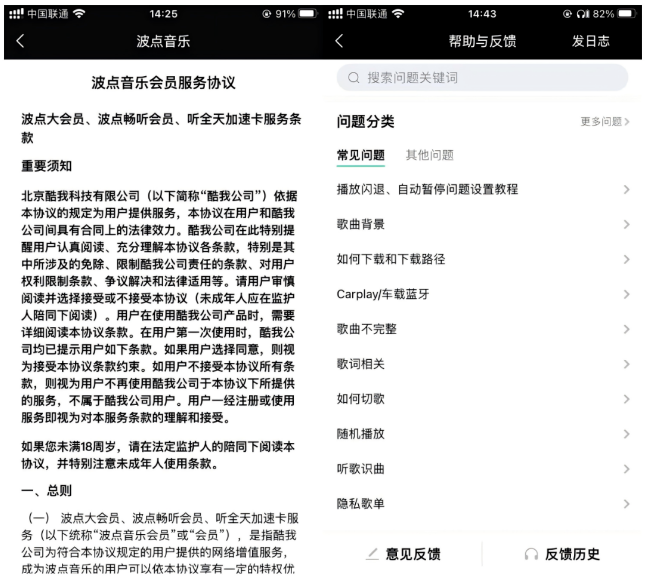The width and height of the screenshot is (647, 578).
Task: Tap the 14:25 clock on left screen
Action: (x=163, y=14)
